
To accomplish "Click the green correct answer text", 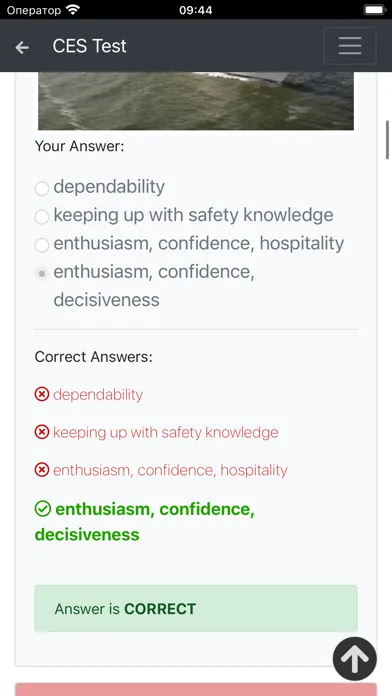I will [x=145, y=522].
